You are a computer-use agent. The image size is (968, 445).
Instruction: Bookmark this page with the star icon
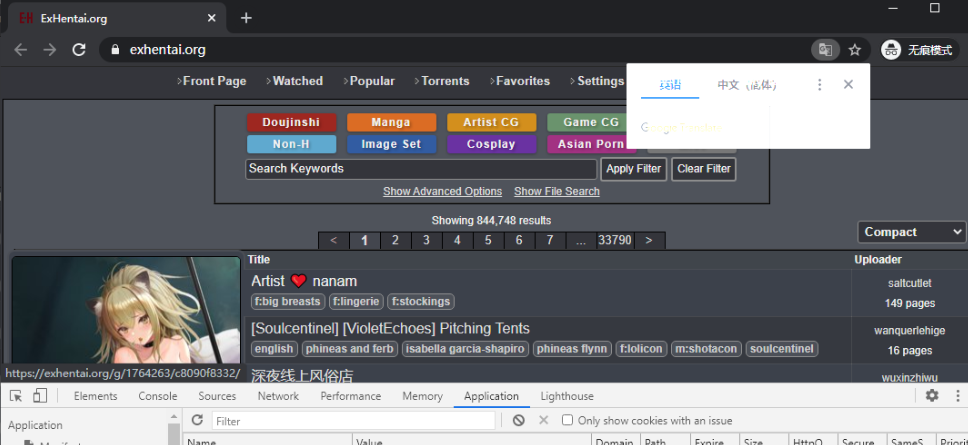(854, 50)
